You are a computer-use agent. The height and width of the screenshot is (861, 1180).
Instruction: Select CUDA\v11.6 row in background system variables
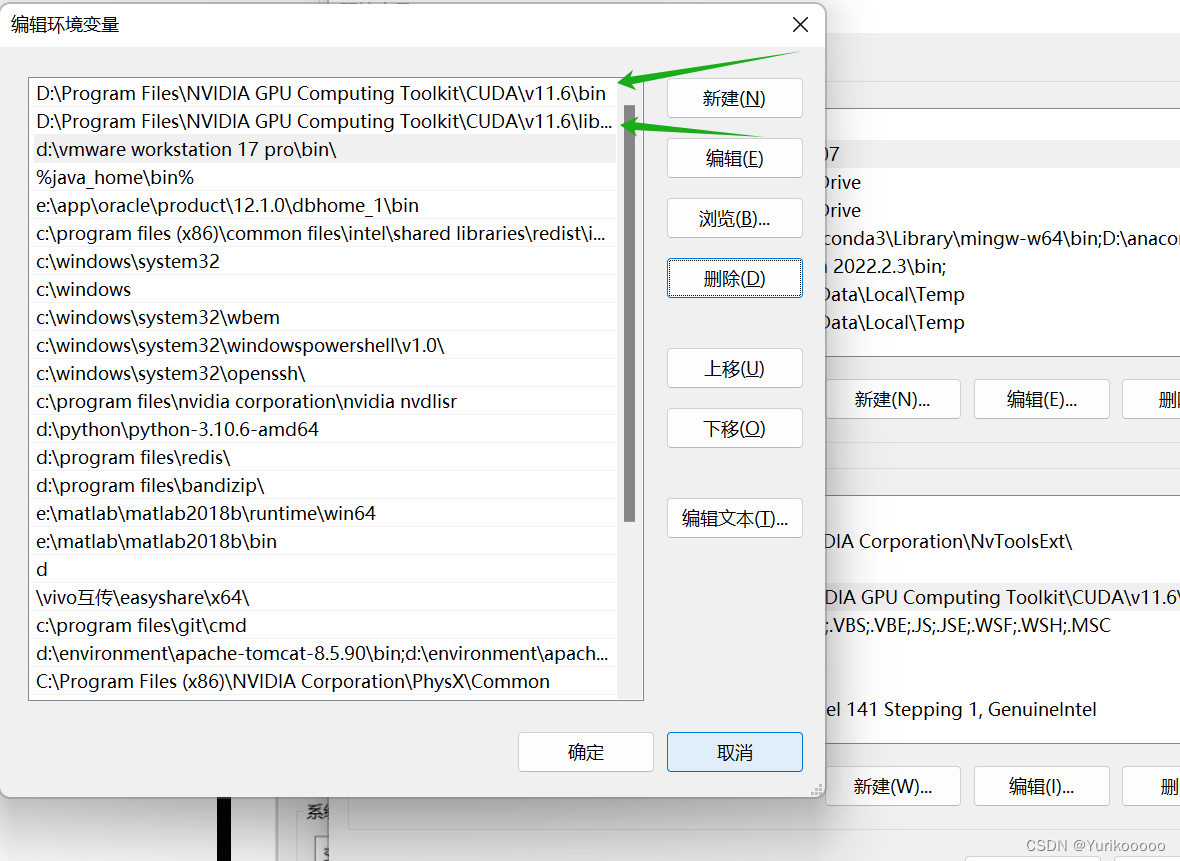(1002, 598)
